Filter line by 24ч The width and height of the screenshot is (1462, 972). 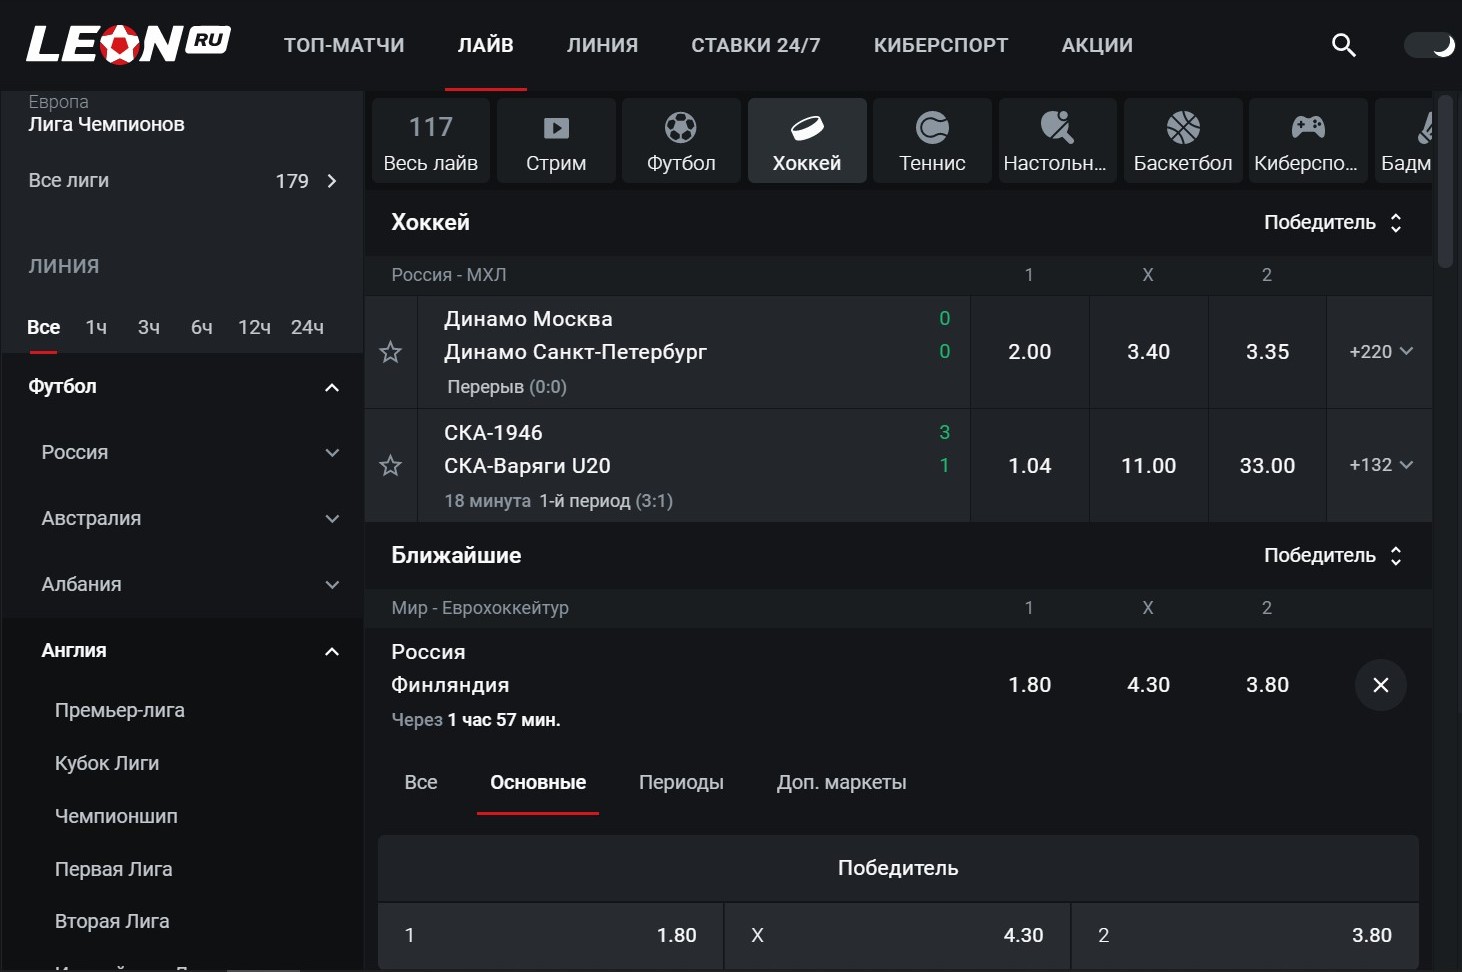307,327
